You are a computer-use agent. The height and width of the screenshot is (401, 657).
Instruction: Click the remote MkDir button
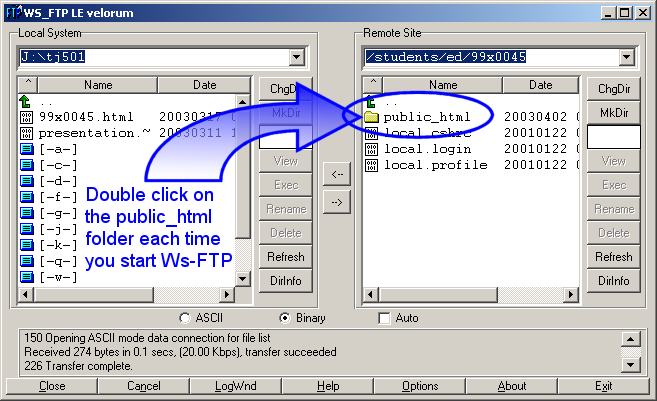pyautogui.click(x=614, y=113)
